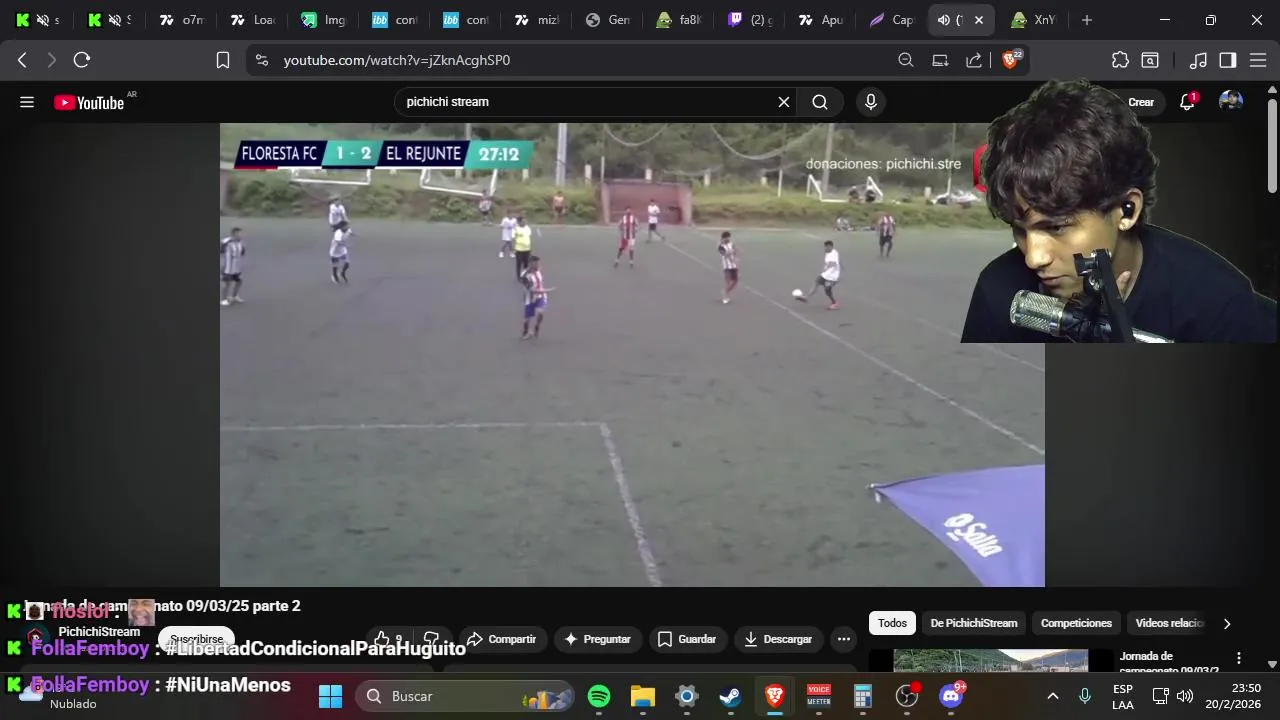Select the Videos relacionados filter chip
This screenshot has width=1280, height=720.
coord(1169,623)
